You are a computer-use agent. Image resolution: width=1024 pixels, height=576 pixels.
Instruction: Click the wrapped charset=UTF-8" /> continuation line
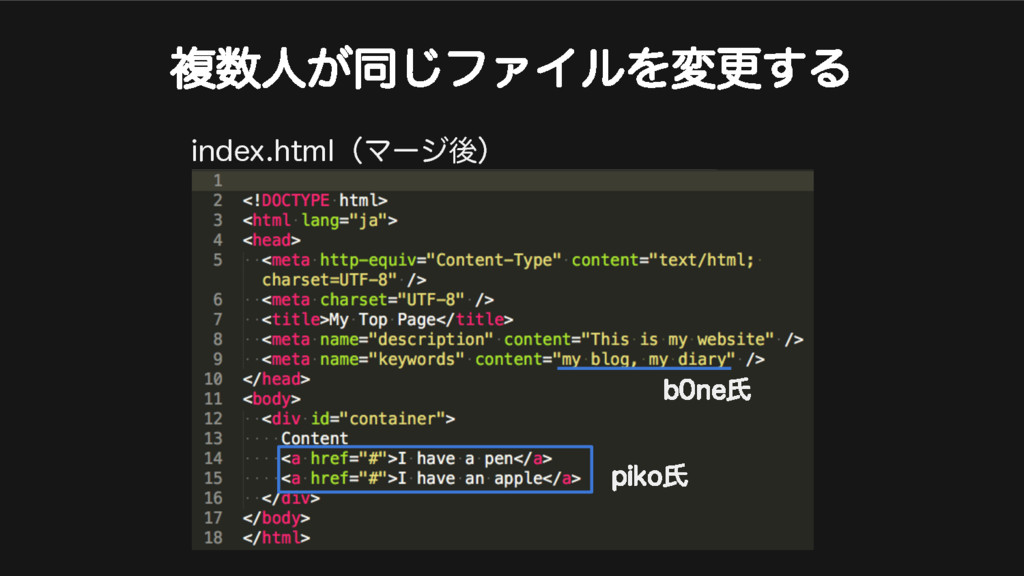pyautogui.click(x=344, y=280)
